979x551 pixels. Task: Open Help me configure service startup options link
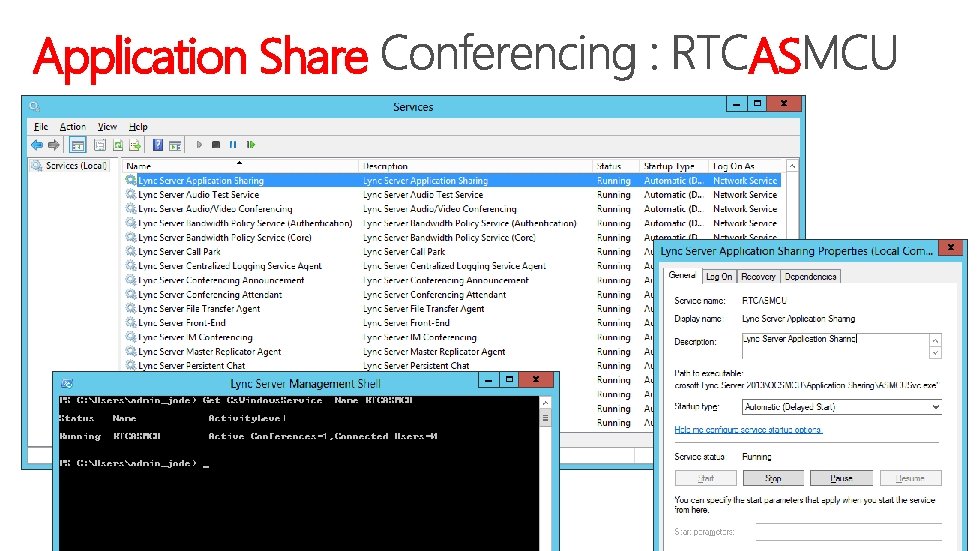[x=748, y=430]
